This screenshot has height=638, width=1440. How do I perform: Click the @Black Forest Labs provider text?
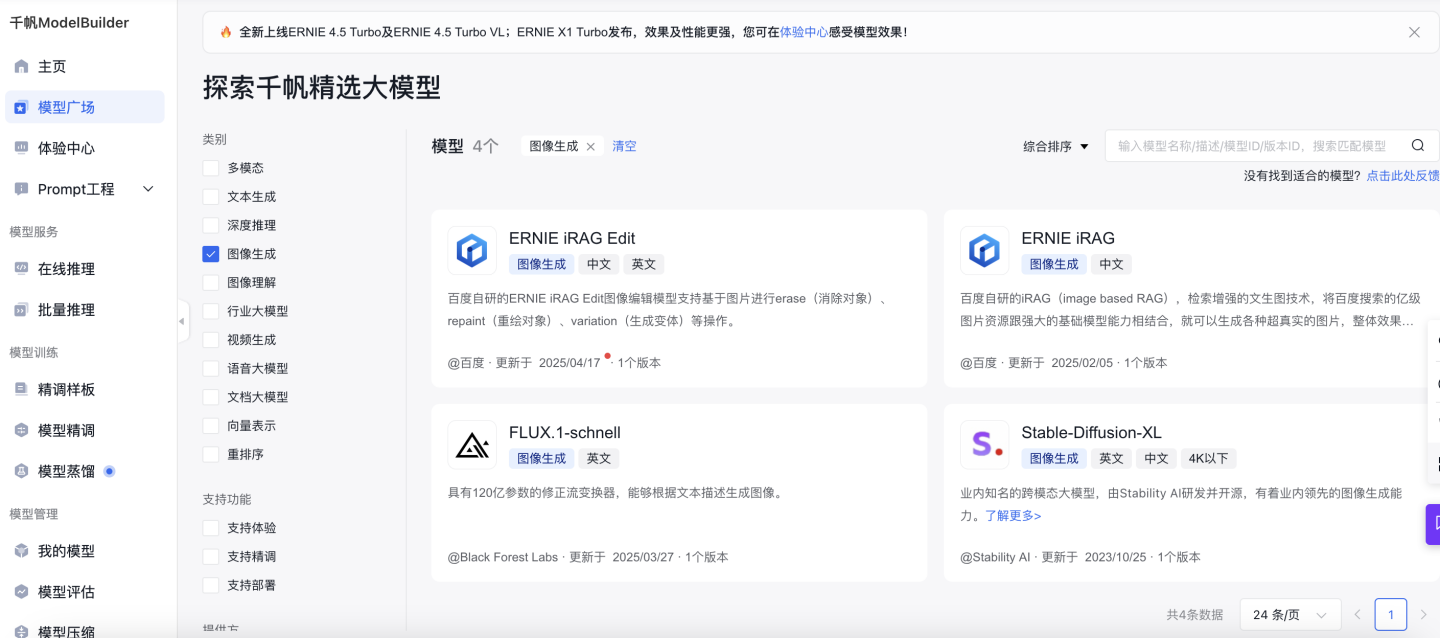click(503, 557)
